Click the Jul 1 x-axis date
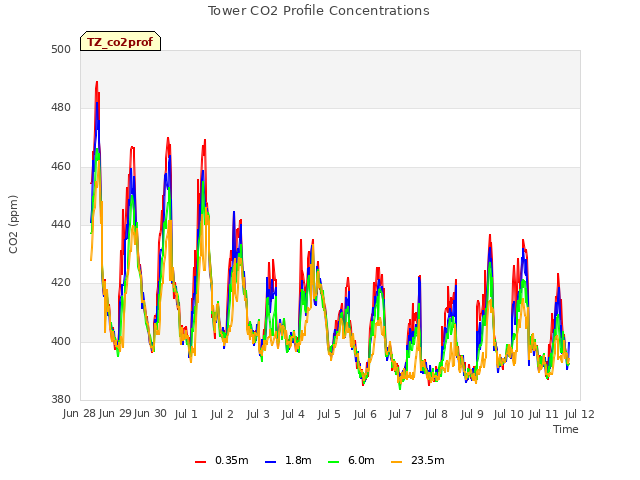This screenshot has width=640, height=480. coord(186,414)
